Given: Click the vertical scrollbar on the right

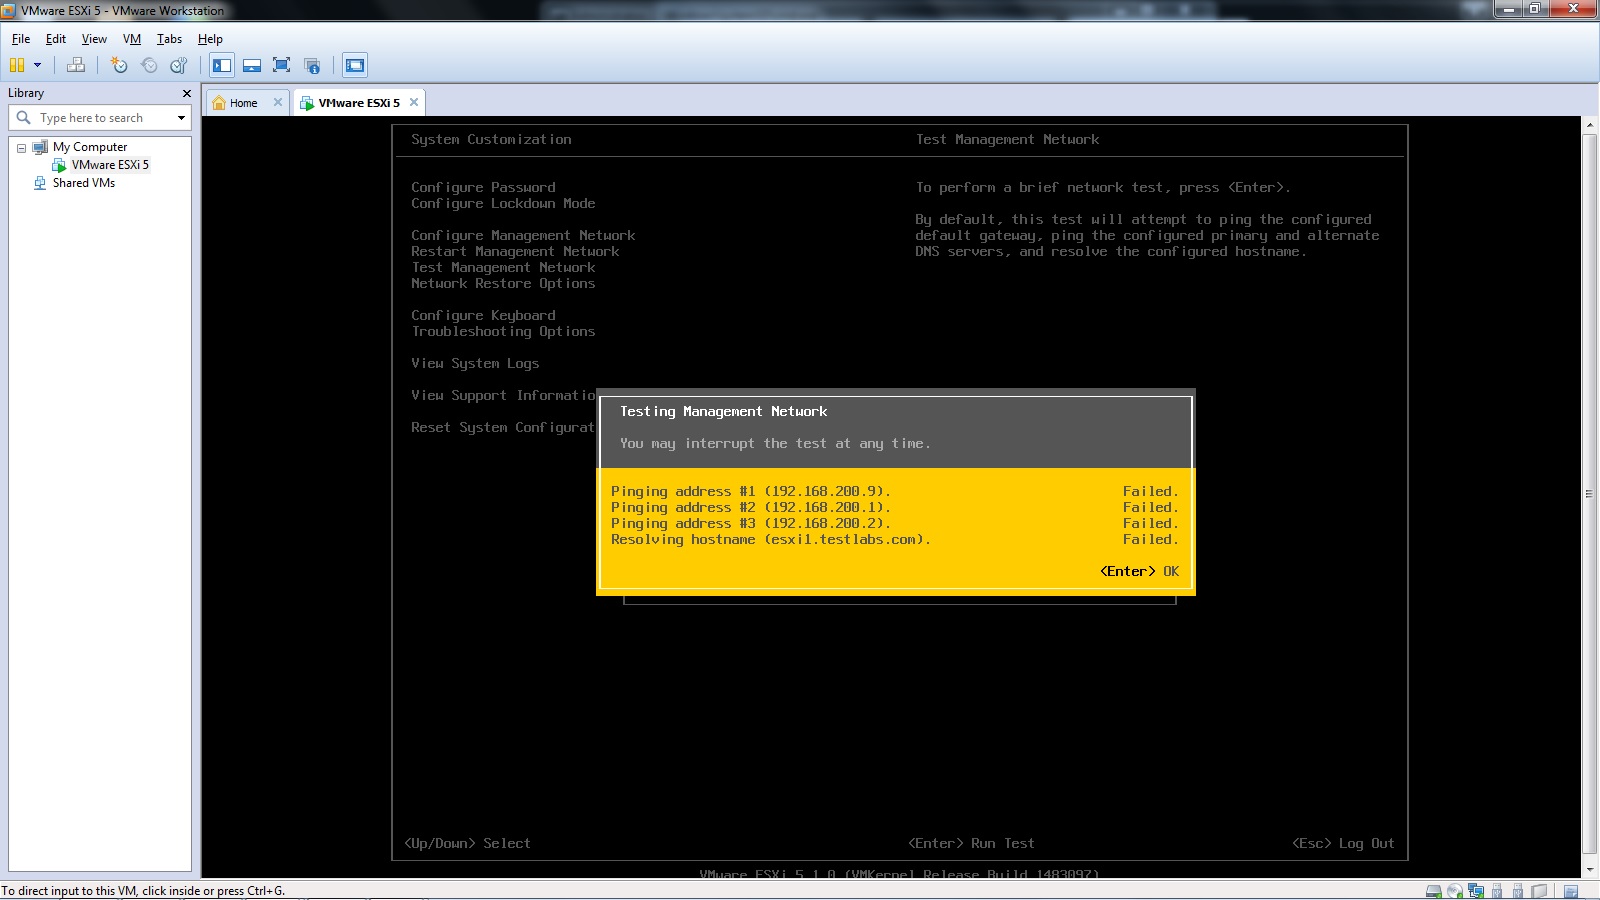Looking at the screenshot, I should (x=1590, y=492).
